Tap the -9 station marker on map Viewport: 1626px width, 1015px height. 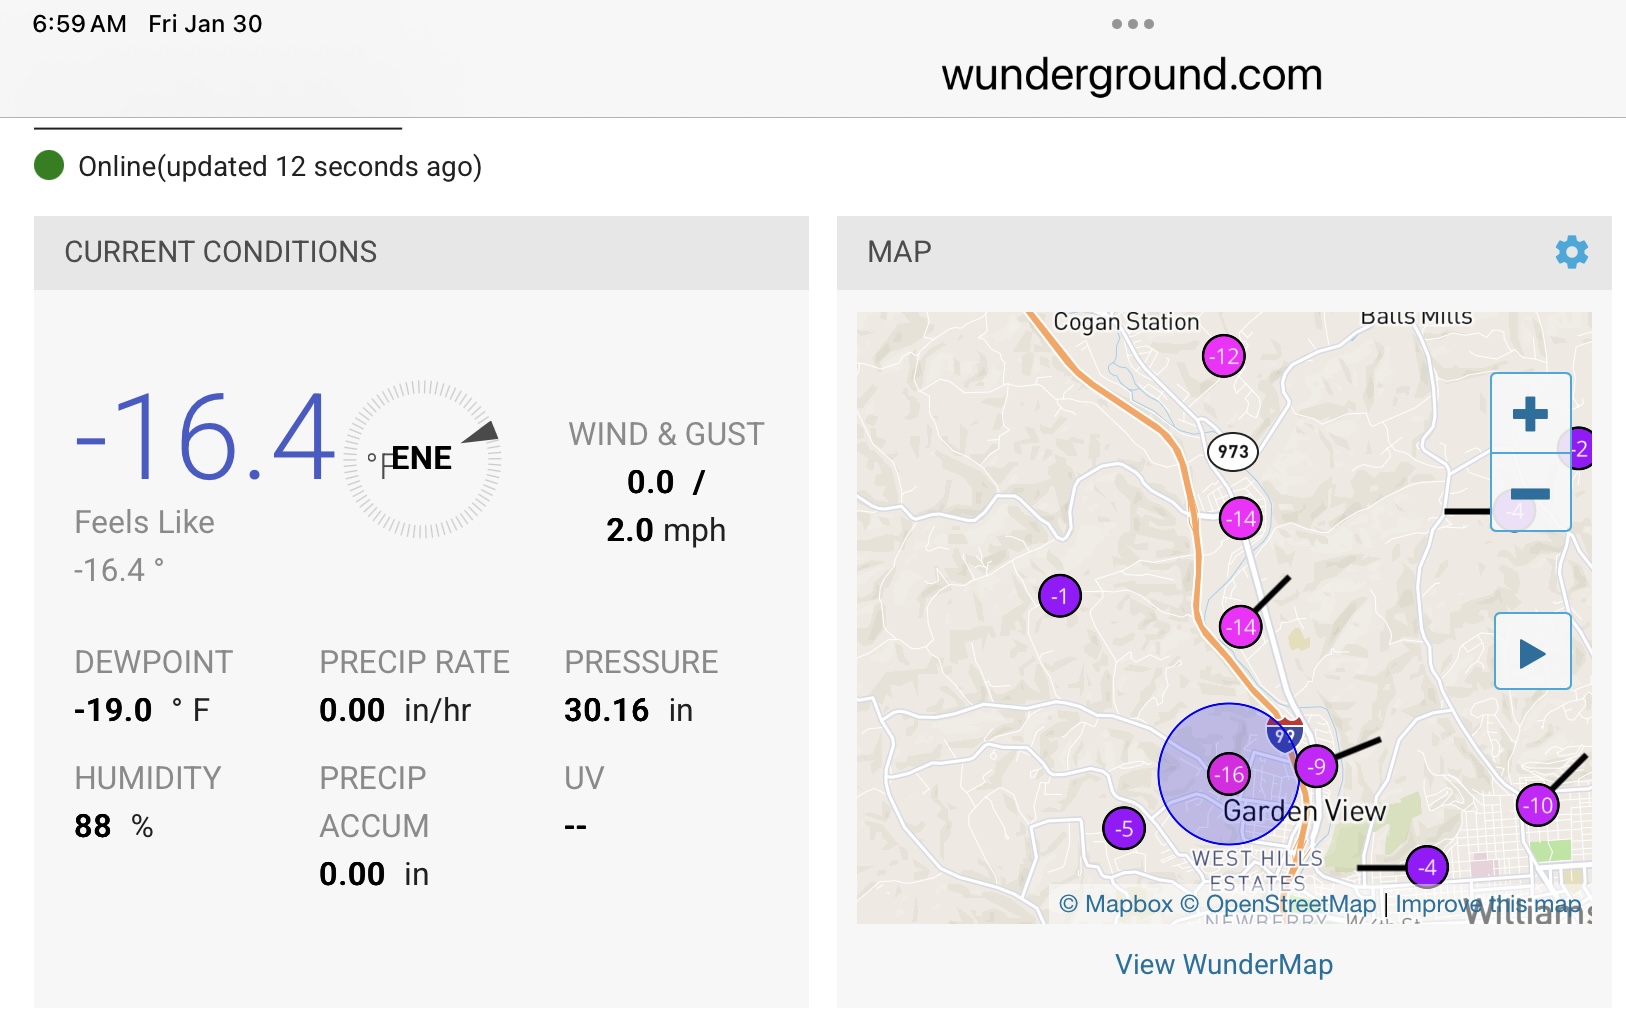[1317, 767]
